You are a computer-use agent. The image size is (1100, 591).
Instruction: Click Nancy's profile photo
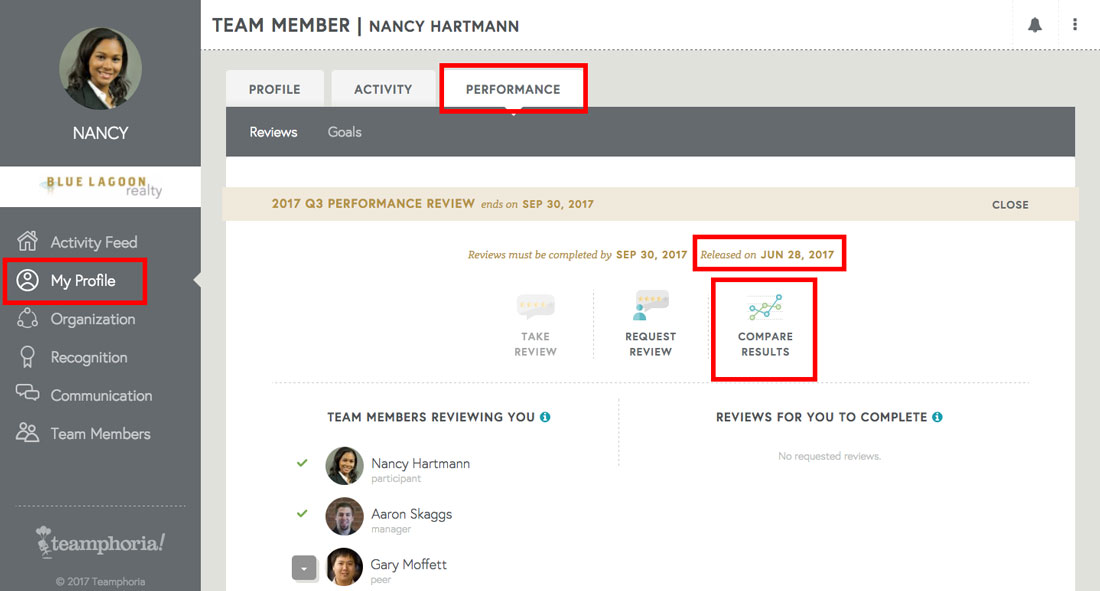coord(99,69)
